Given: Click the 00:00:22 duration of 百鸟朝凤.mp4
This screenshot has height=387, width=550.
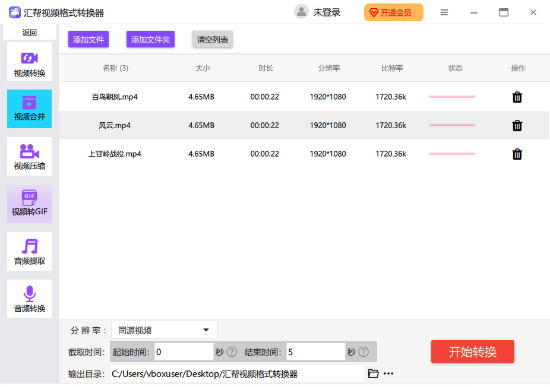Looking at the screenshot, I should pyautogui.click(x=264, y=97).
